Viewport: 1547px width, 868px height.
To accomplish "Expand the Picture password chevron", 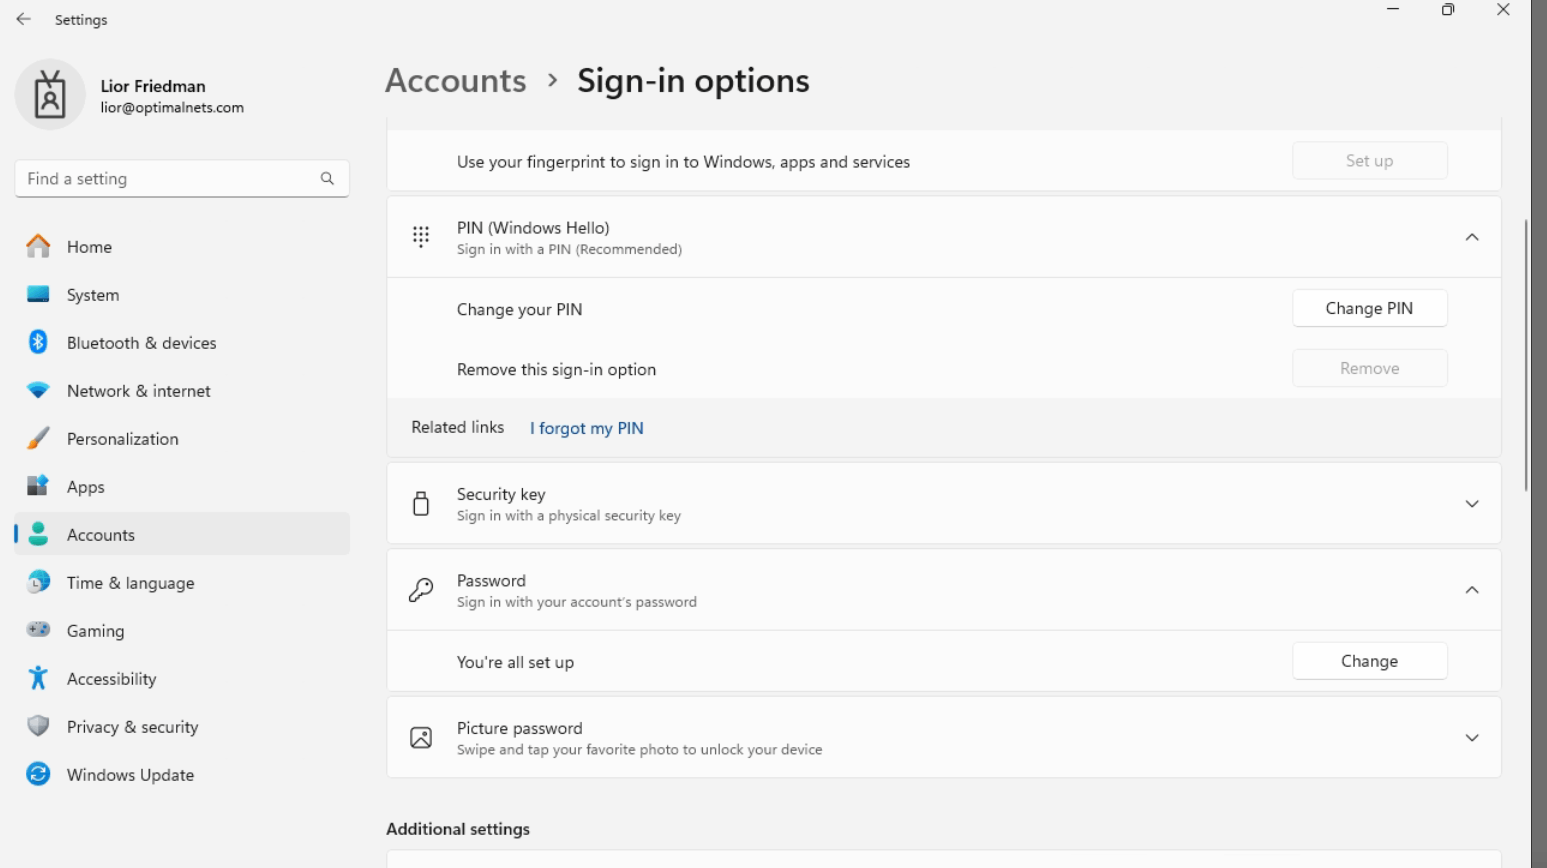I will (1472, 738).
